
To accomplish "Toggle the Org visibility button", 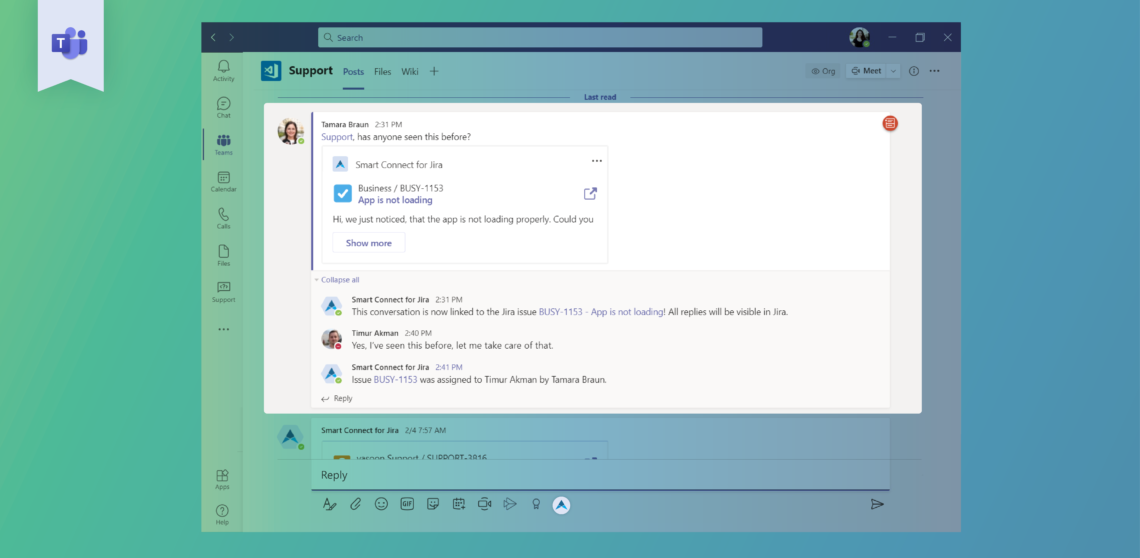I will pyautogui.click(x=823, y=71).
